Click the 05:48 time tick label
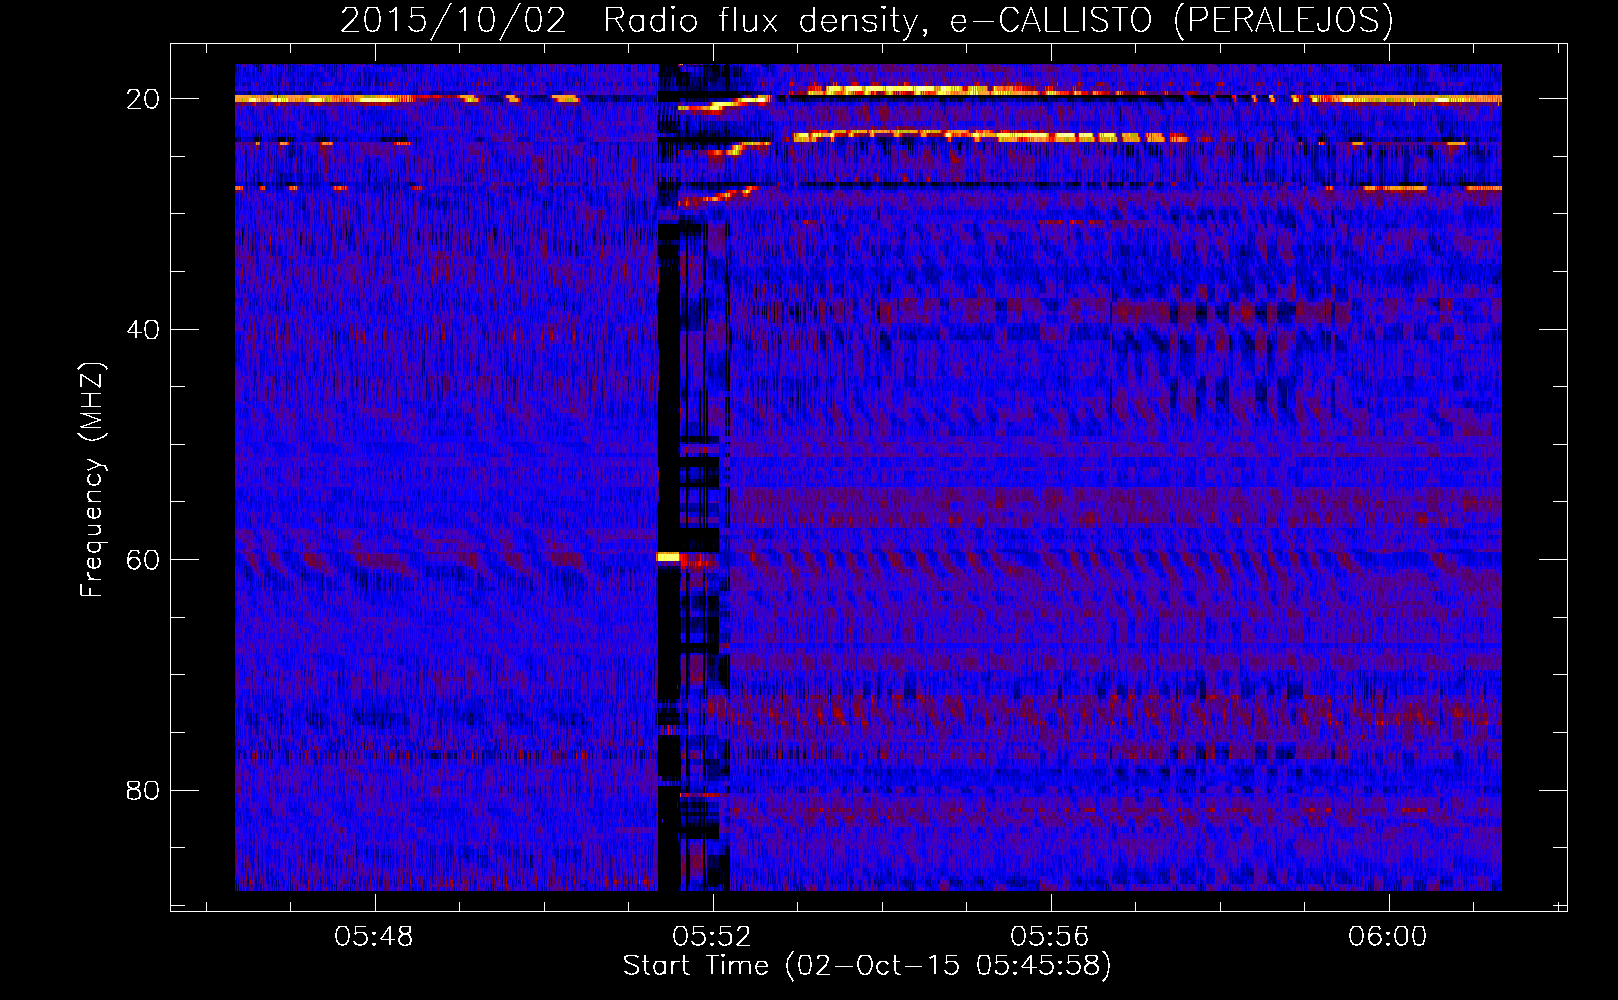The height and width of the screenshot is (1000, 1618). point(374,937)
